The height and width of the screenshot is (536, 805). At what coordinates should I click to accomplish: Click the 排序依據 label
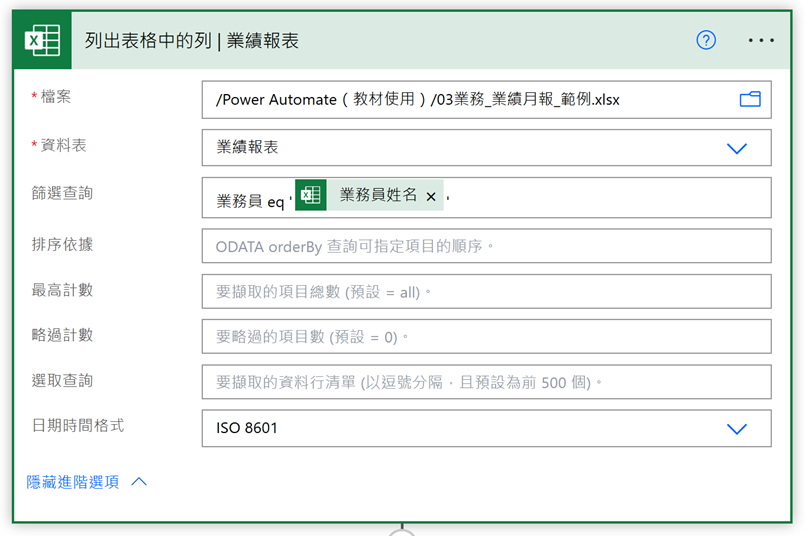click(62, 244)
